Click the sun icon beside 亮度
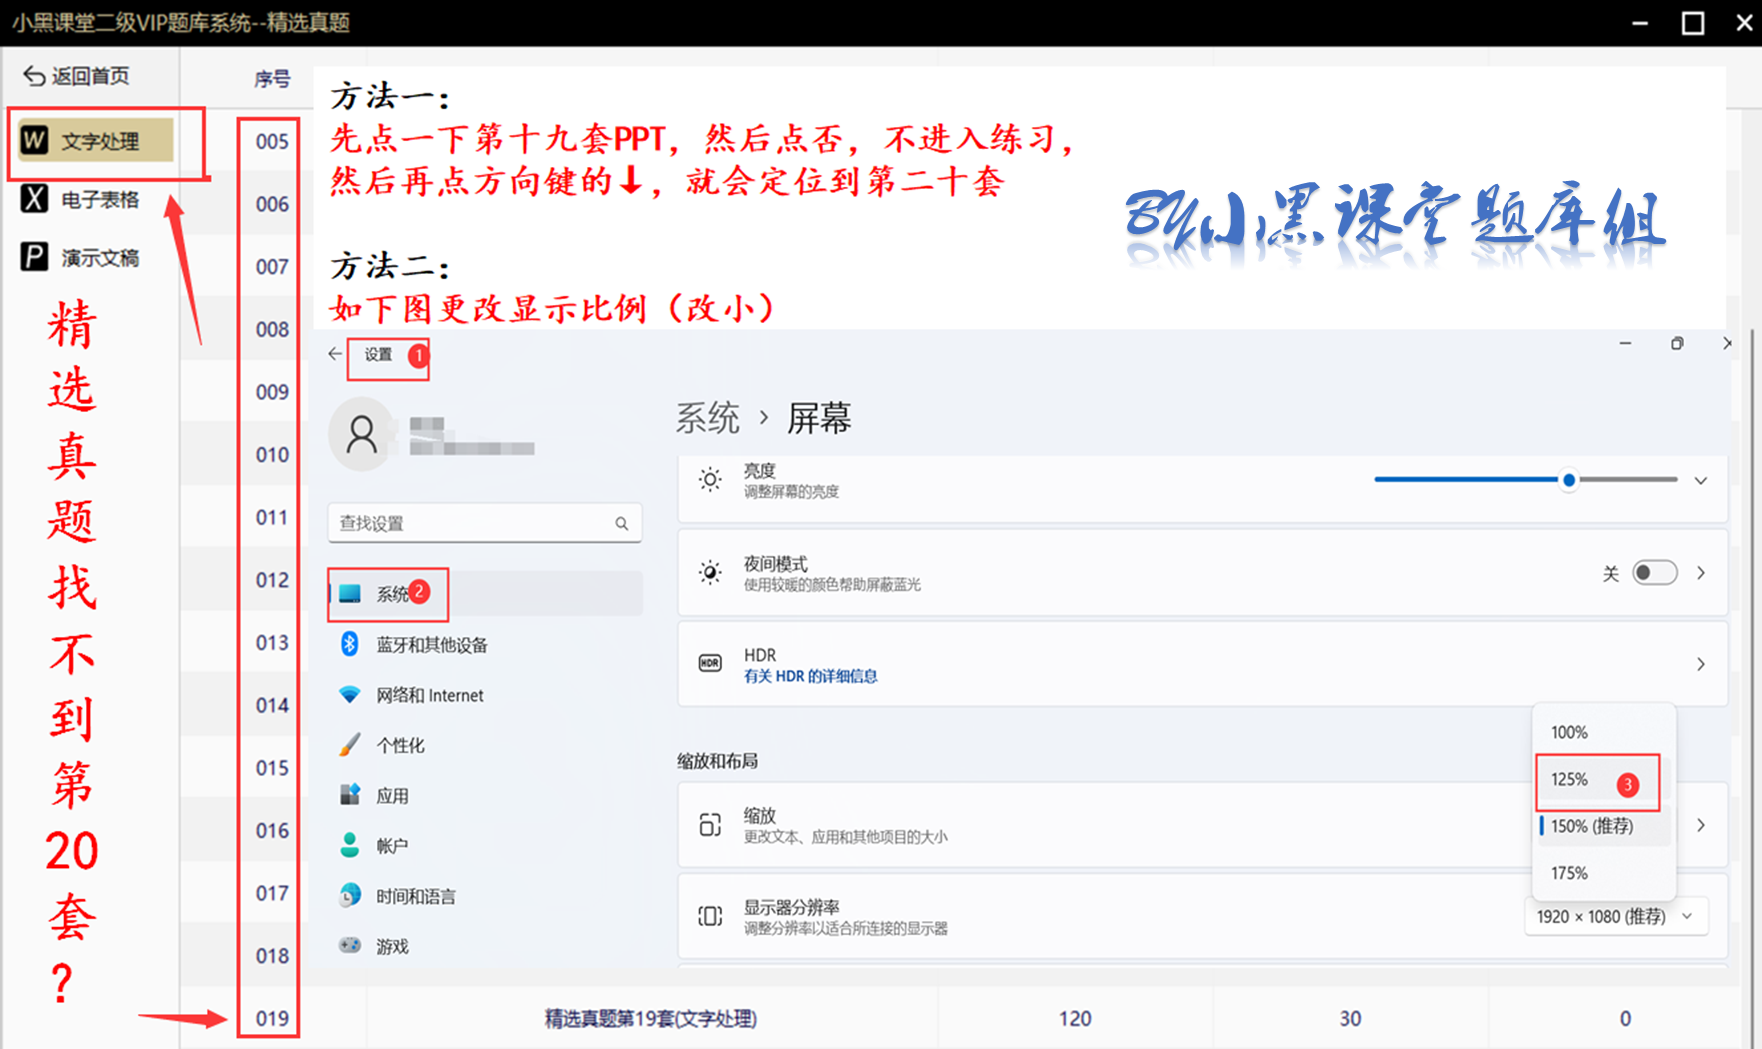The image size is (1762, 1049). (710, 480)
